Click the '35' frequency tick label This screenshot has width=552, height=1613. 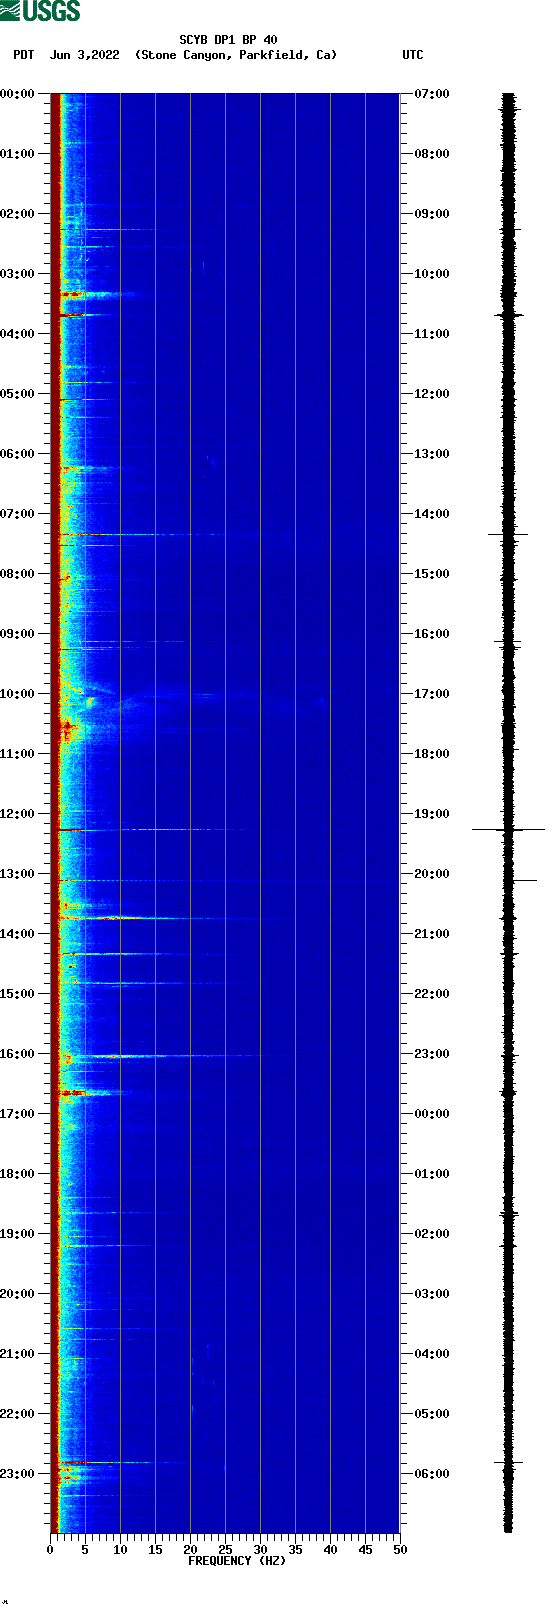(x=295, y=1550)
